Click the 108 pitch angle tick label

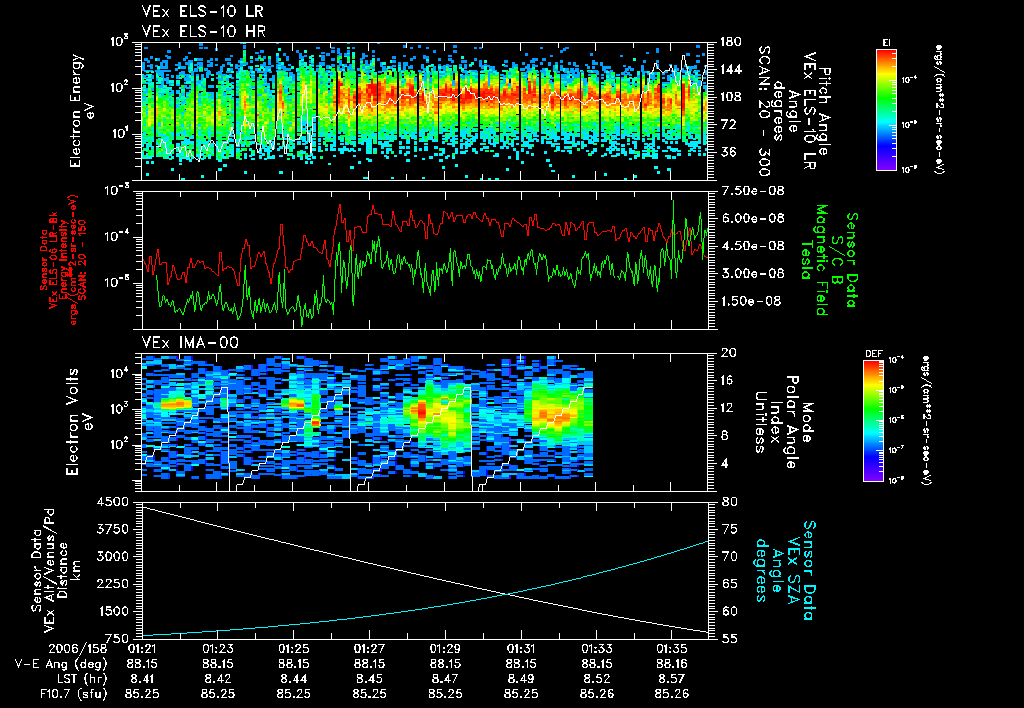click(x=731, y=97)
